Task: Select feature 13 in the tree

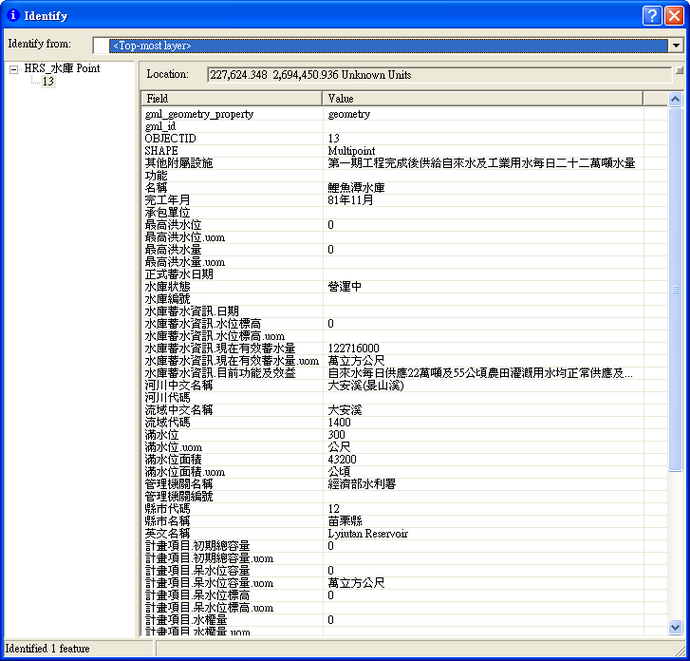Action: [x=47, y=82]
